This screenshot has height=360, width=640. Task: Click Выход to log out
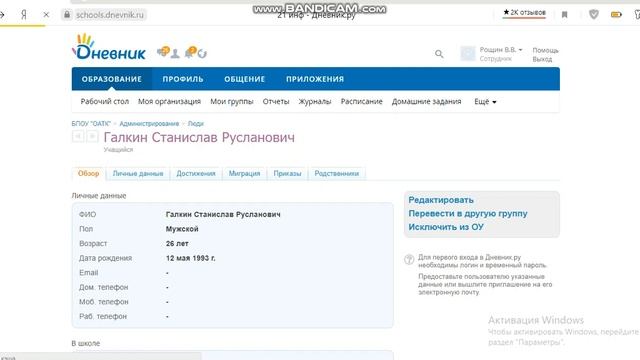pyautogui.click(x=542, y=59)
